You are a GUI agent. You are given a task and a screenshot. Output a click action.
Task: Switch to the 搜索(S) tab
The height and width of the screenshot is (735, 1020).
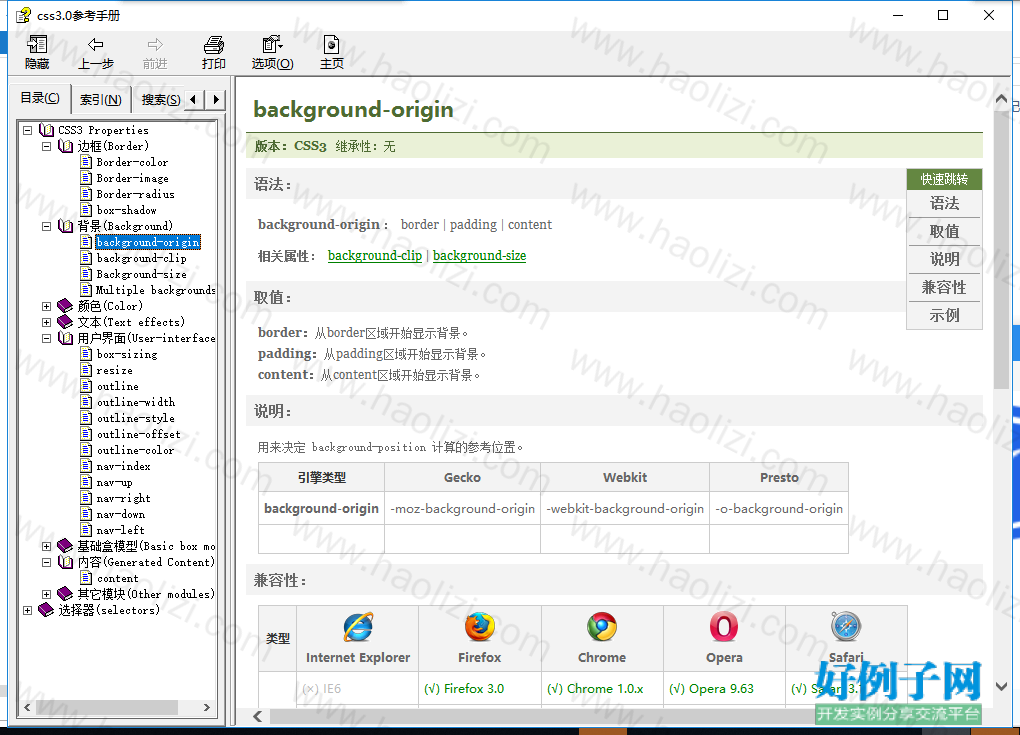click(x=160, y=100)
